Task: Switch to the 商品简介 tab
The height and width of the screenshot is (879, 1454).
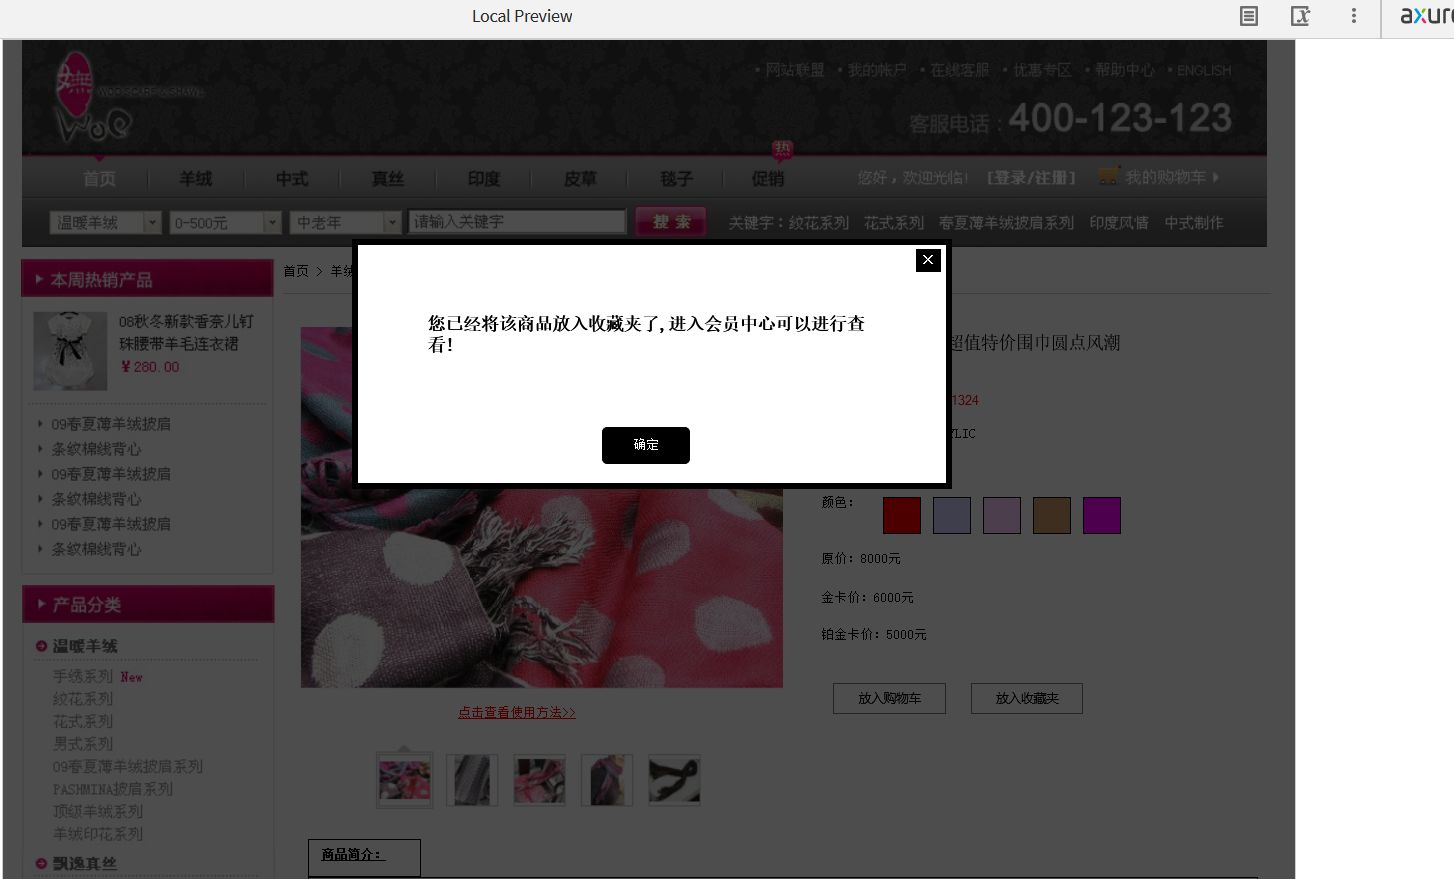Action: tap(364, 857)
